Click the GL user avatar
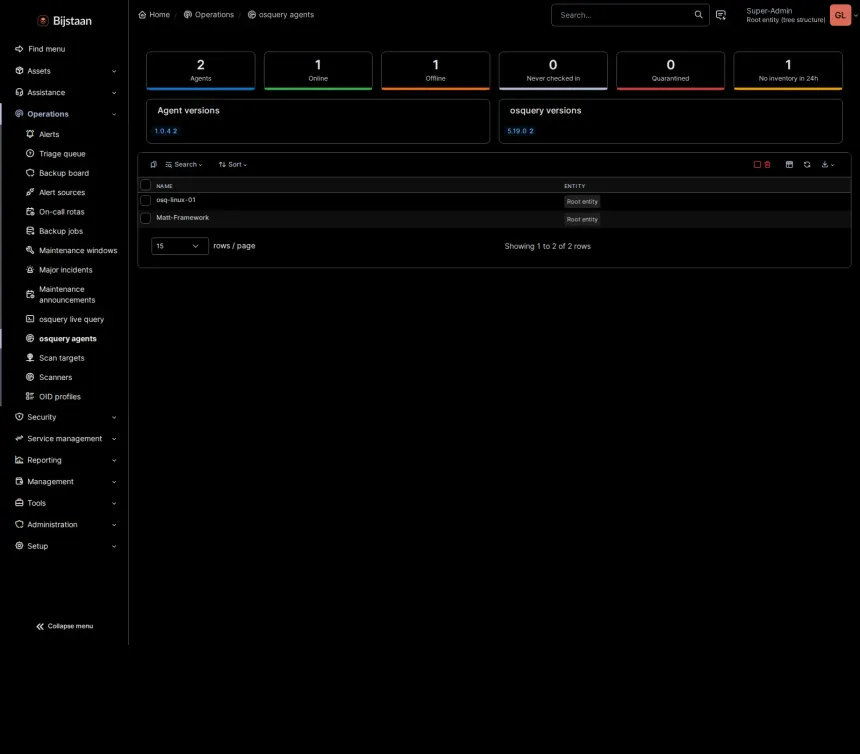This screenshot has width=860, height=754. [840, 15]
